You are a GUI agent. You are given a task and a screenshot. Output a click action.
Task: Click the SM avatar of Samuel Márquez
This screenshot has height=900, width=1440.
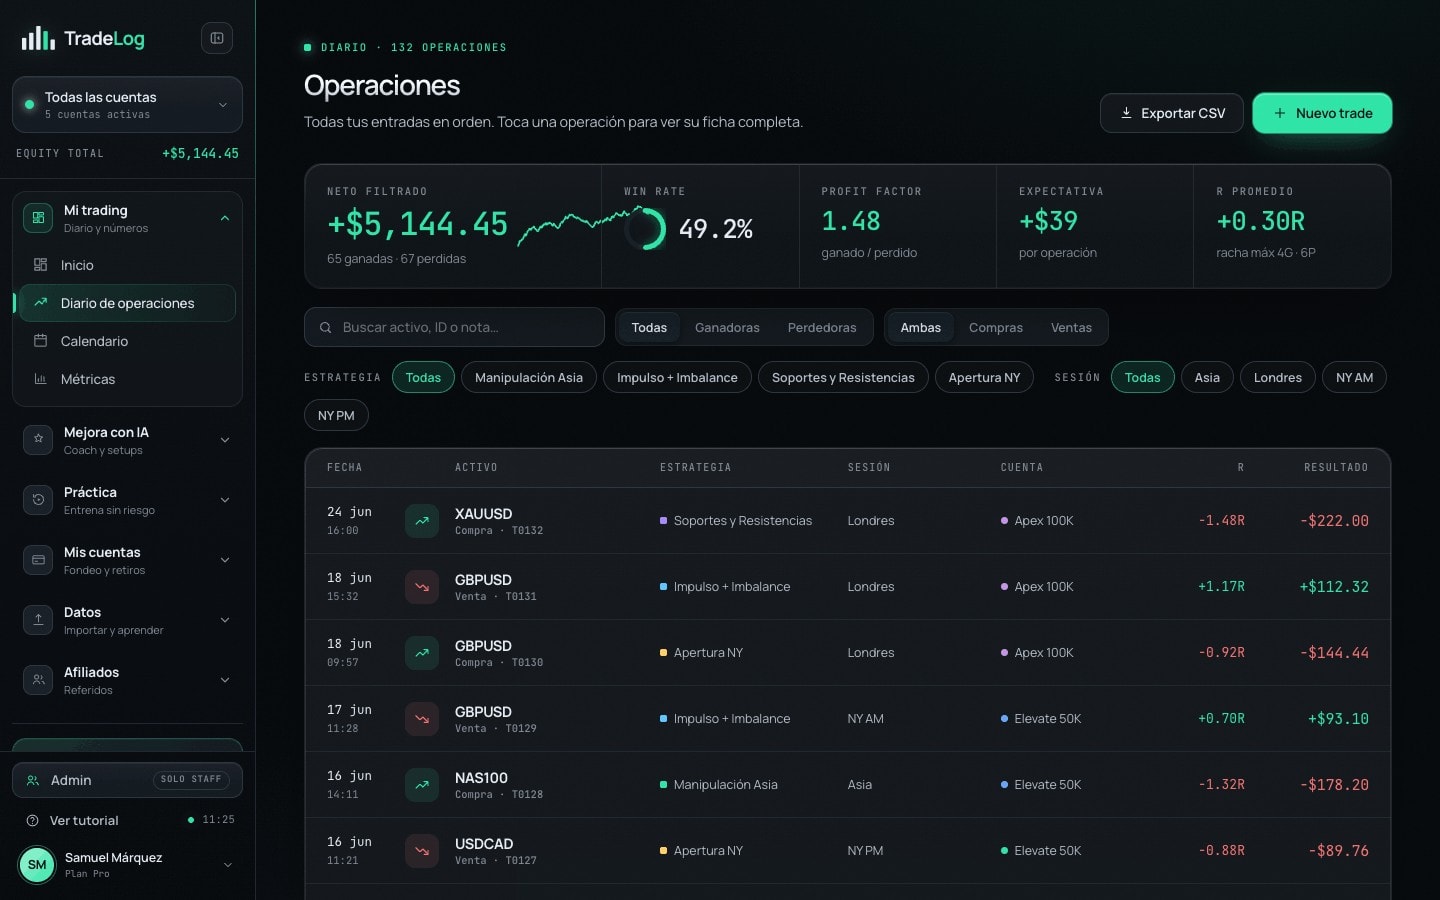click(x=37, y=865)
